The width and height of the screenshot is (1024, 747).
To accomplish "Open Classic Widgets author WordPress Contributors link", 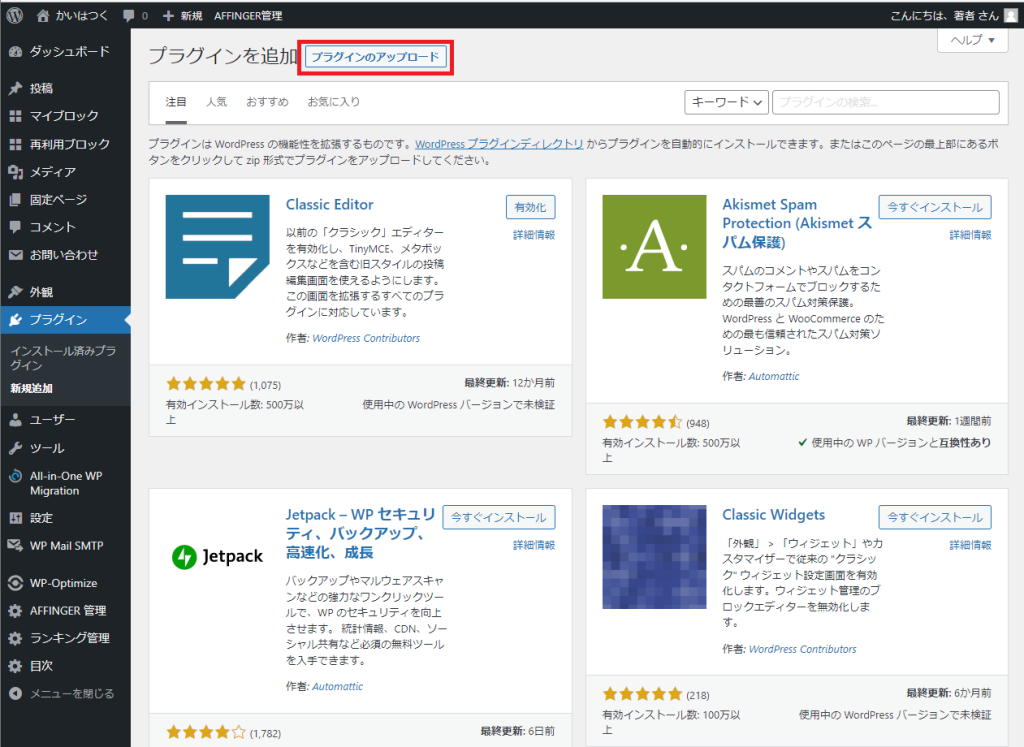I will tap(803, 649).
